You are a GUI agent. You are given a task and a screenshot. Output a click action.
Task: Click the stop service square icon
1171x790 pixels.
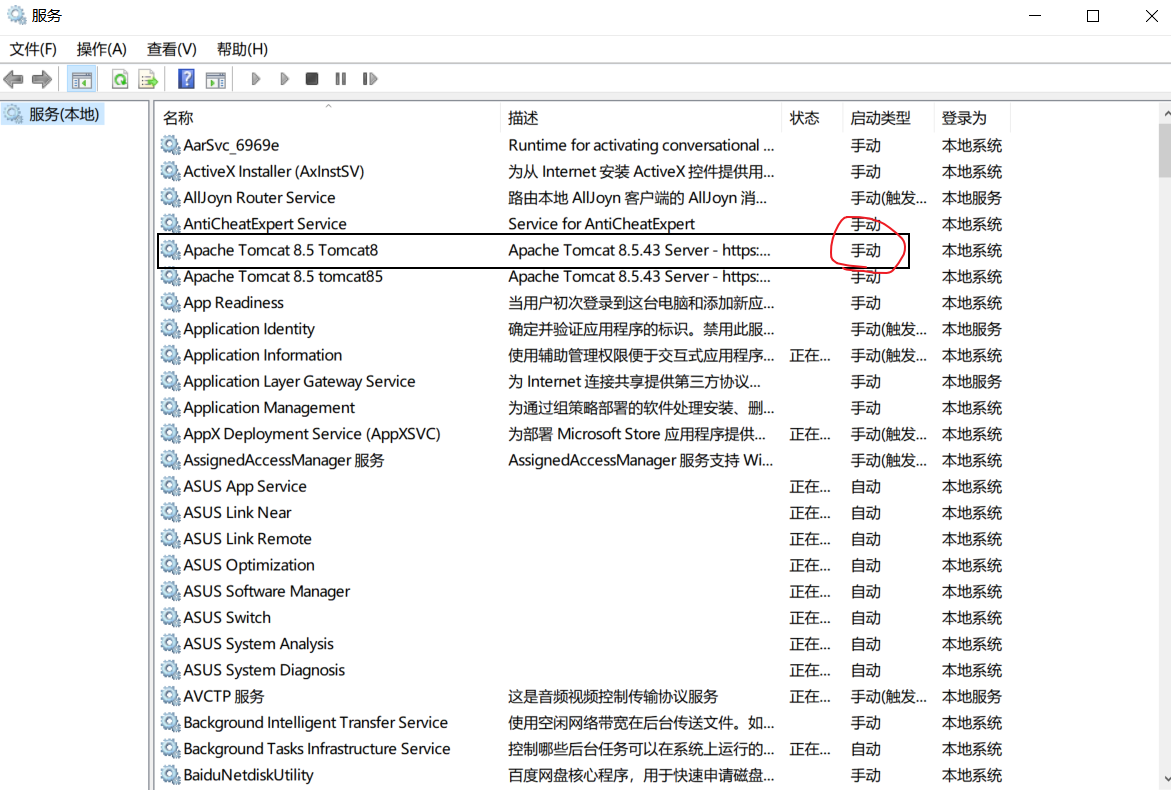click(312, 78)
